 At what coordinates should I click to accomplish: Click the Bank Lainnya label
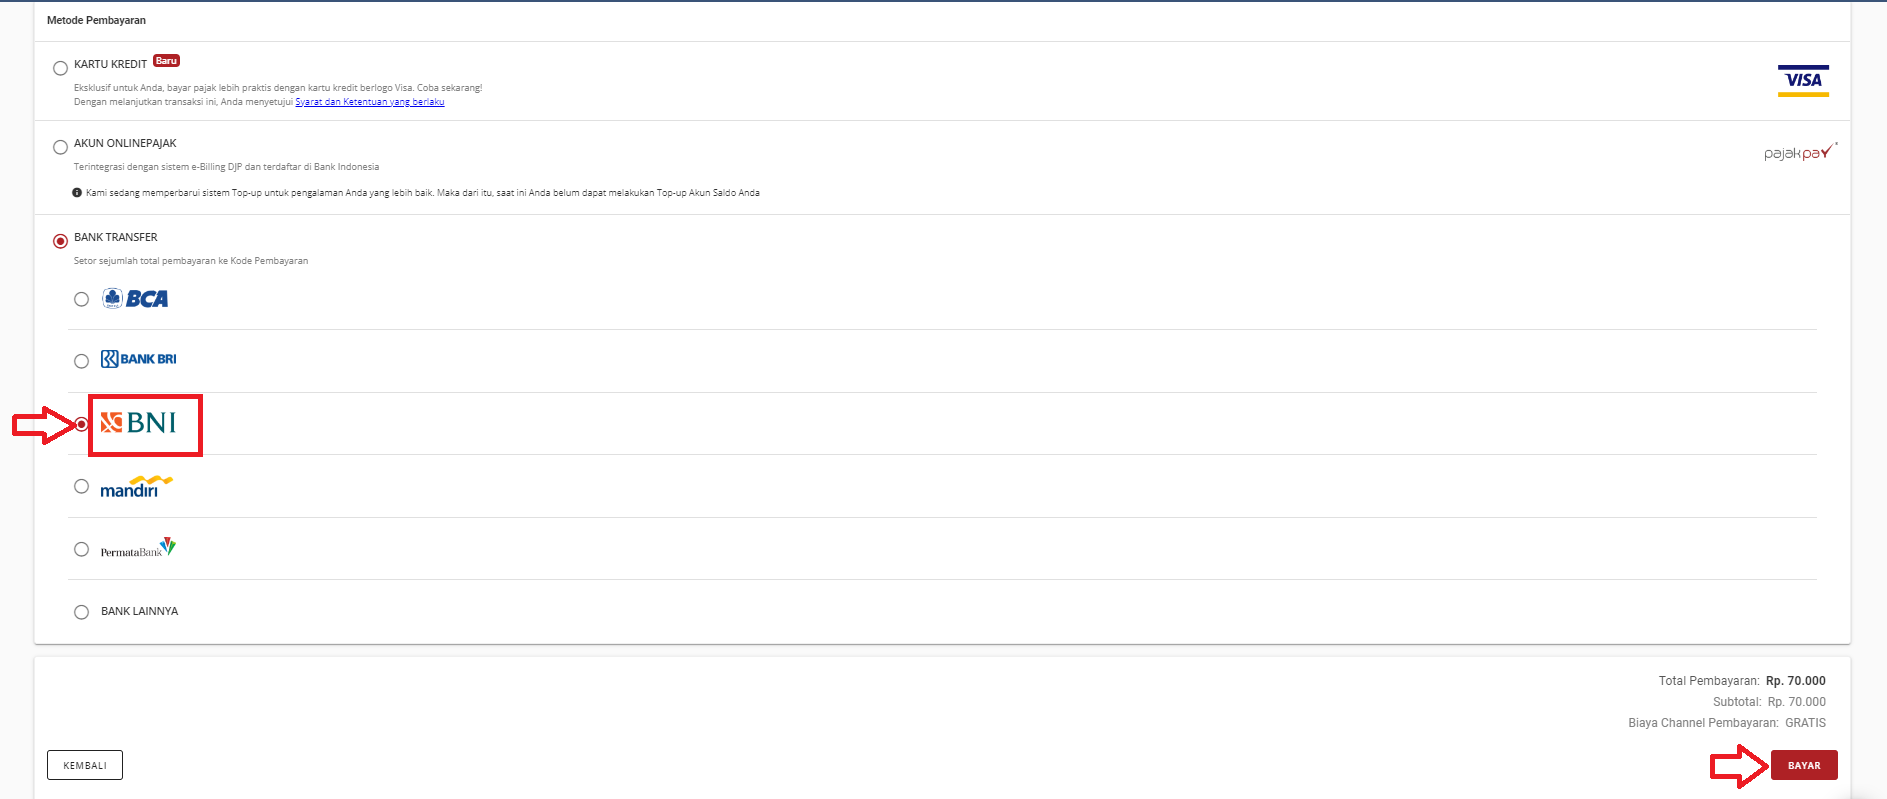click(x=139, y=611)
